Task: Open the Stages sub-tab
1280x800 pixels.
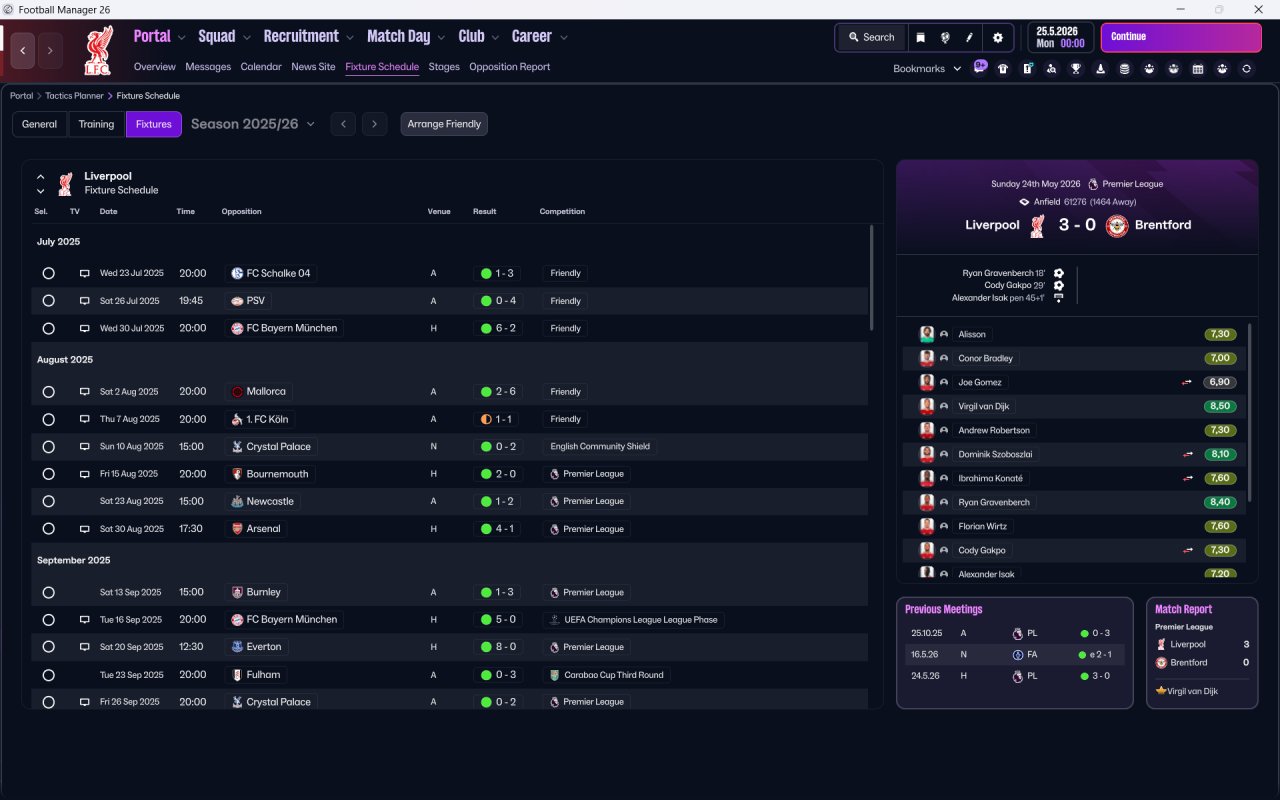Action: [x=444, y=67]
